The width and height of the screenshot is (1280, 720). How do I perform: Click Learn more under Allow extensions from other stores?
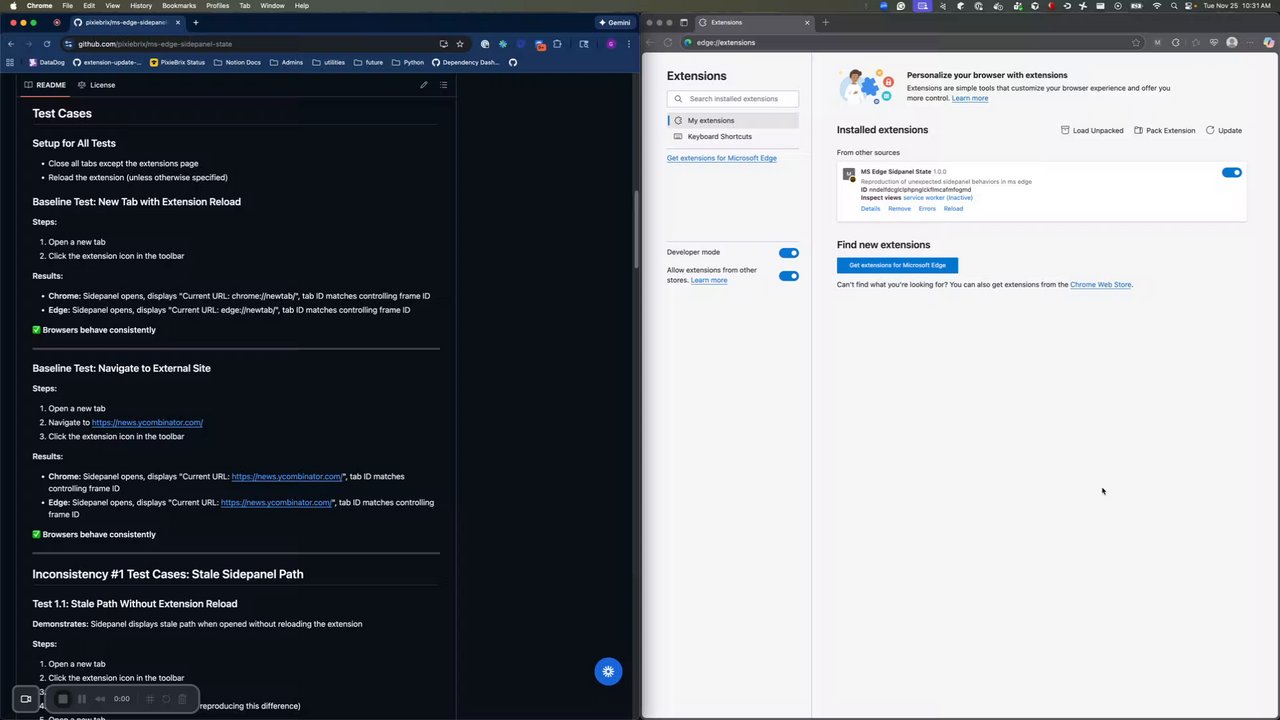click(x=709, y=280)
